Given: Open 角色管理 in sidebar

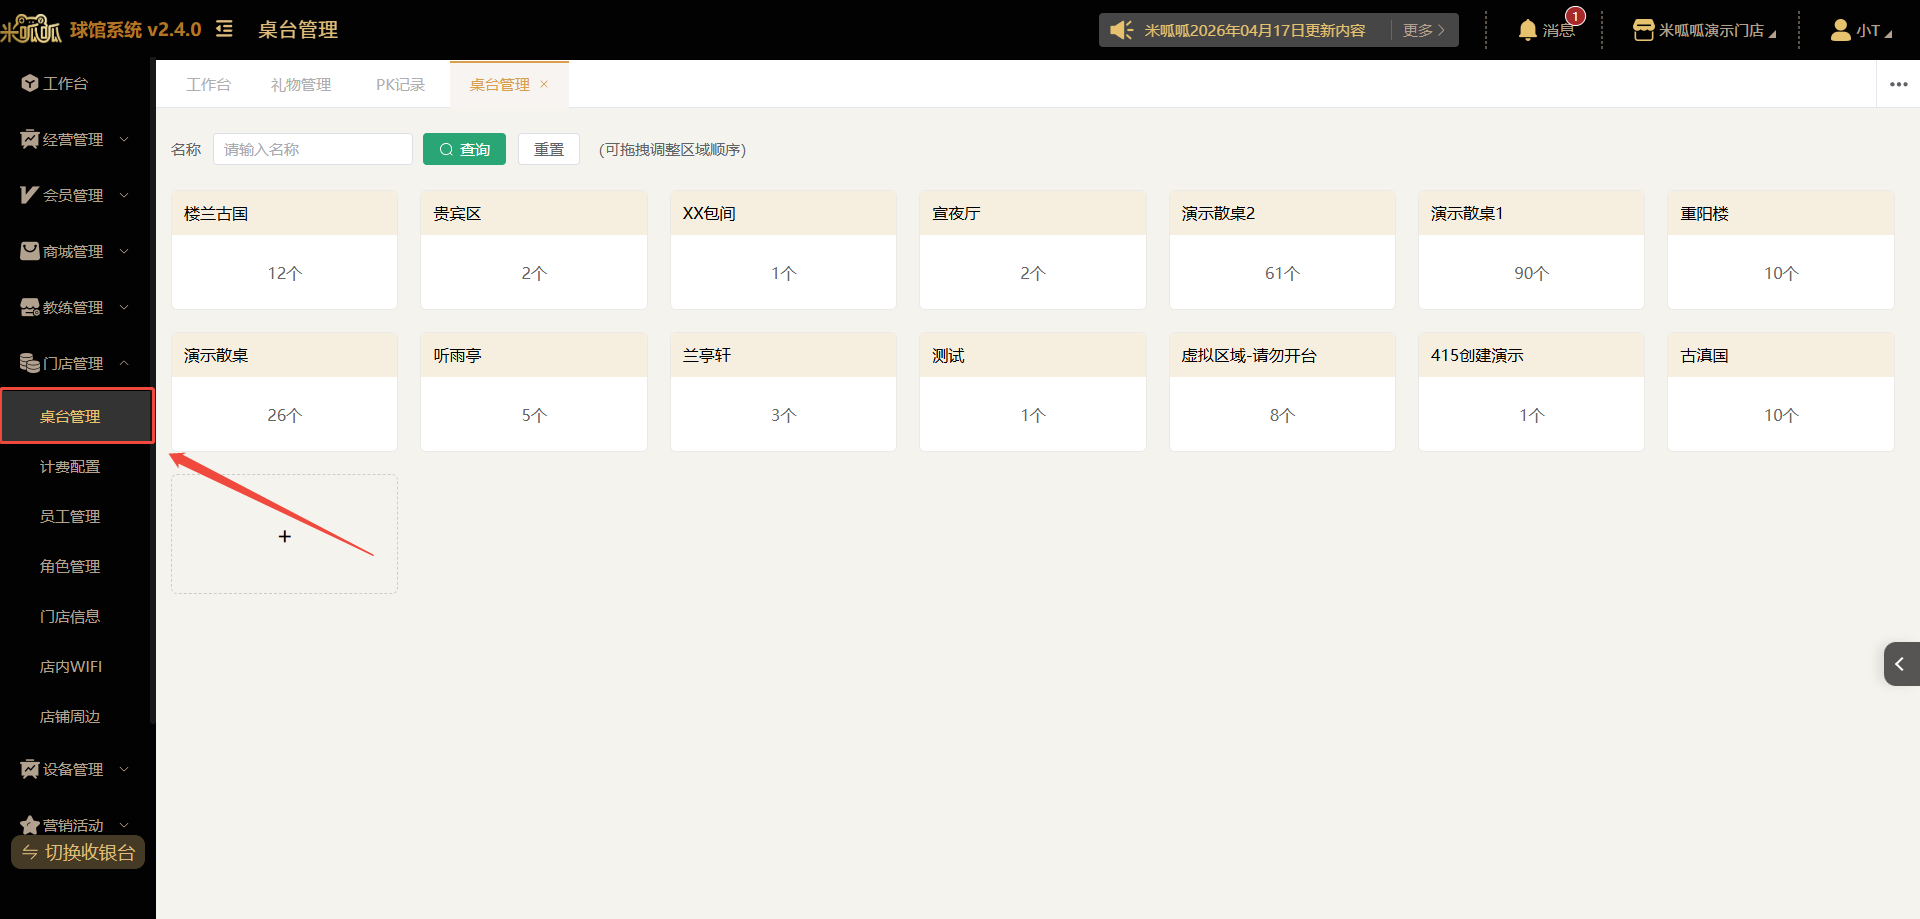Looking at the screenshot, I should click(70, 567).
